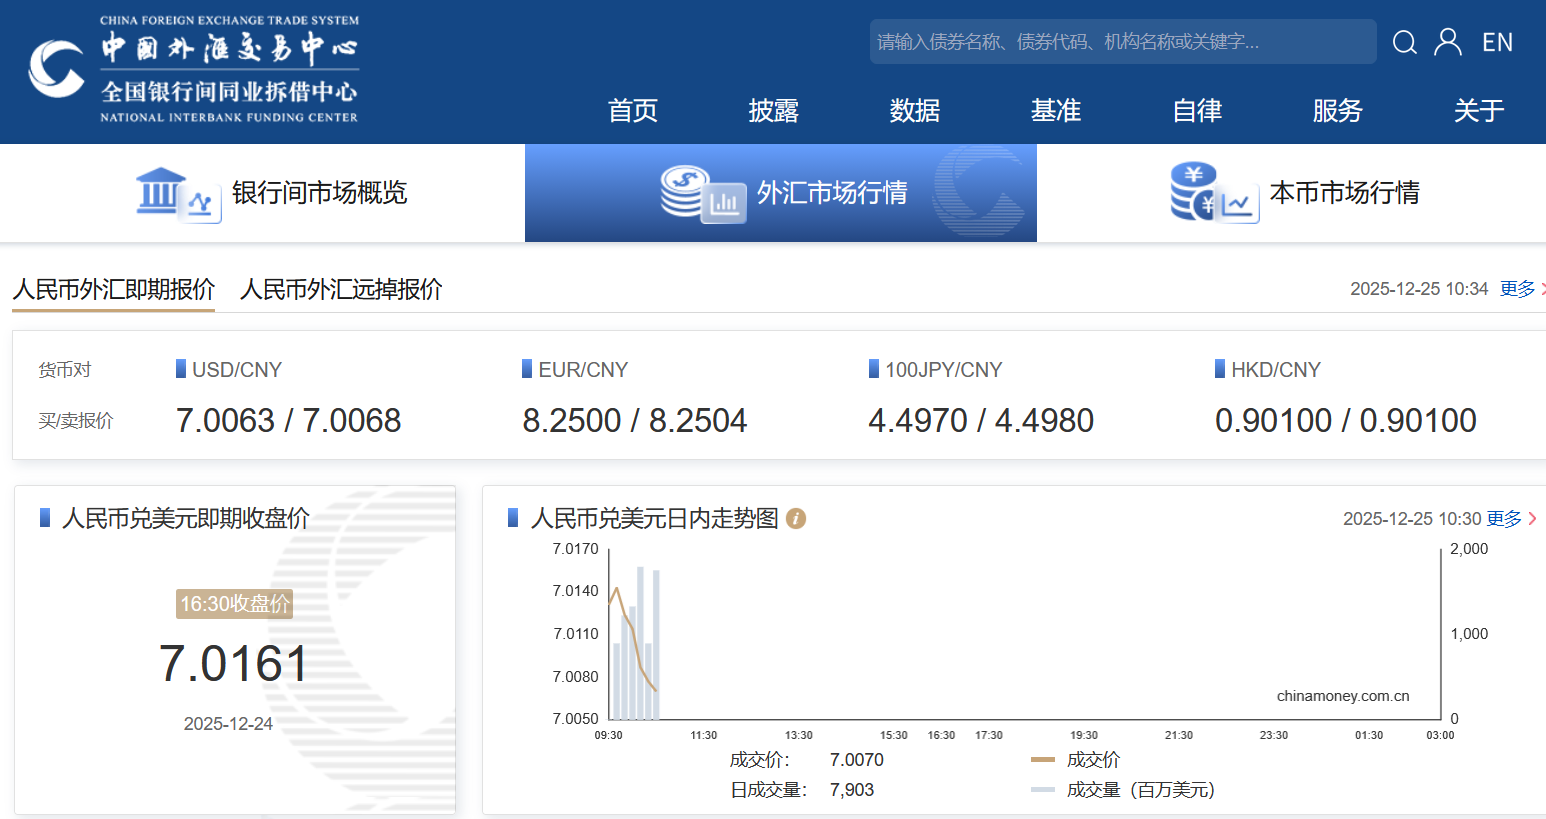1546x819 pixels.
Task: Switch language to EN
Action: [x=1497, y=42]
